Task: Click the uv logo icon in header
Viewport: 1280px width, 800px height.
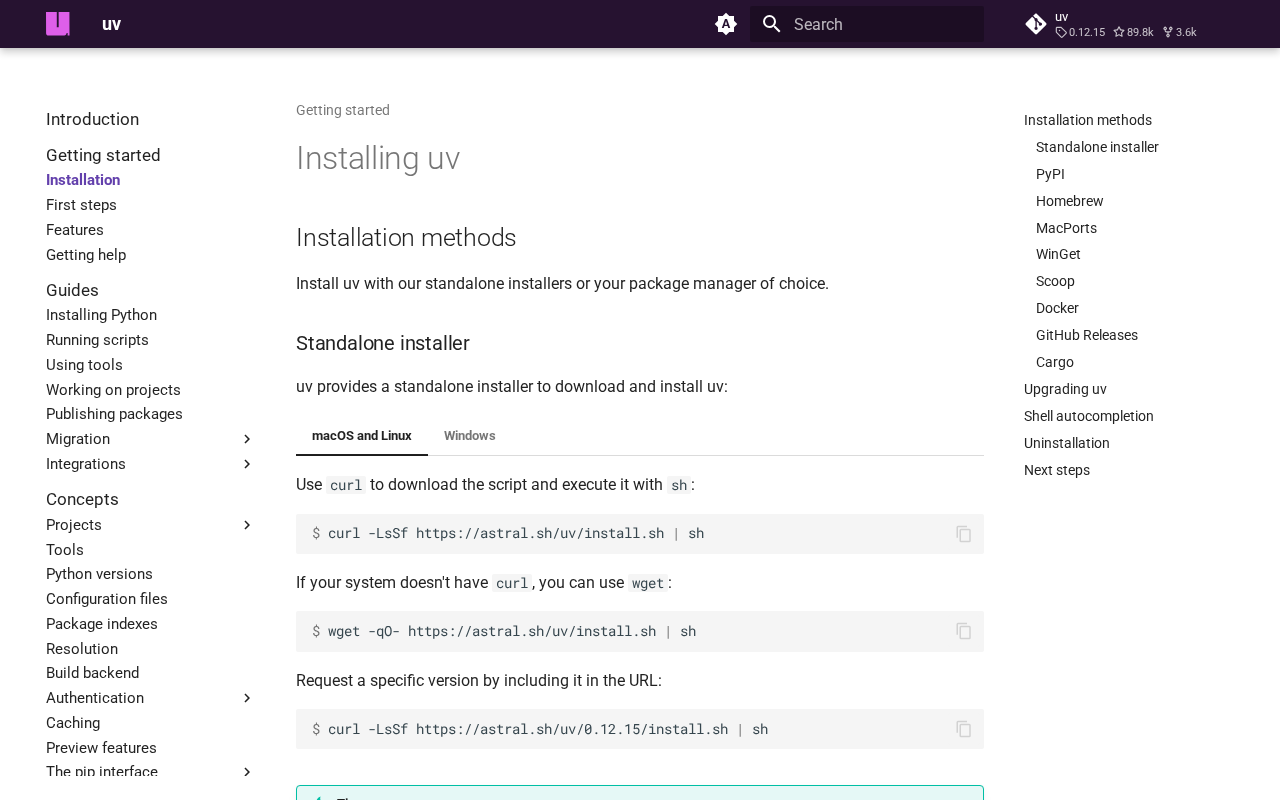Action: tap(58, 24)
